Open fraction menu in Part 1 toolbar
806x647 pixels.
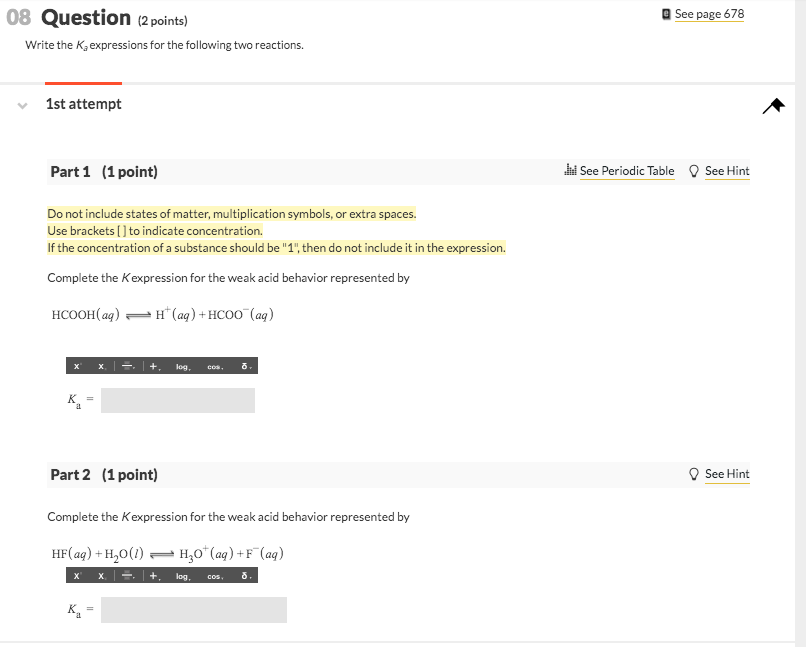click(x=128, y=366)
